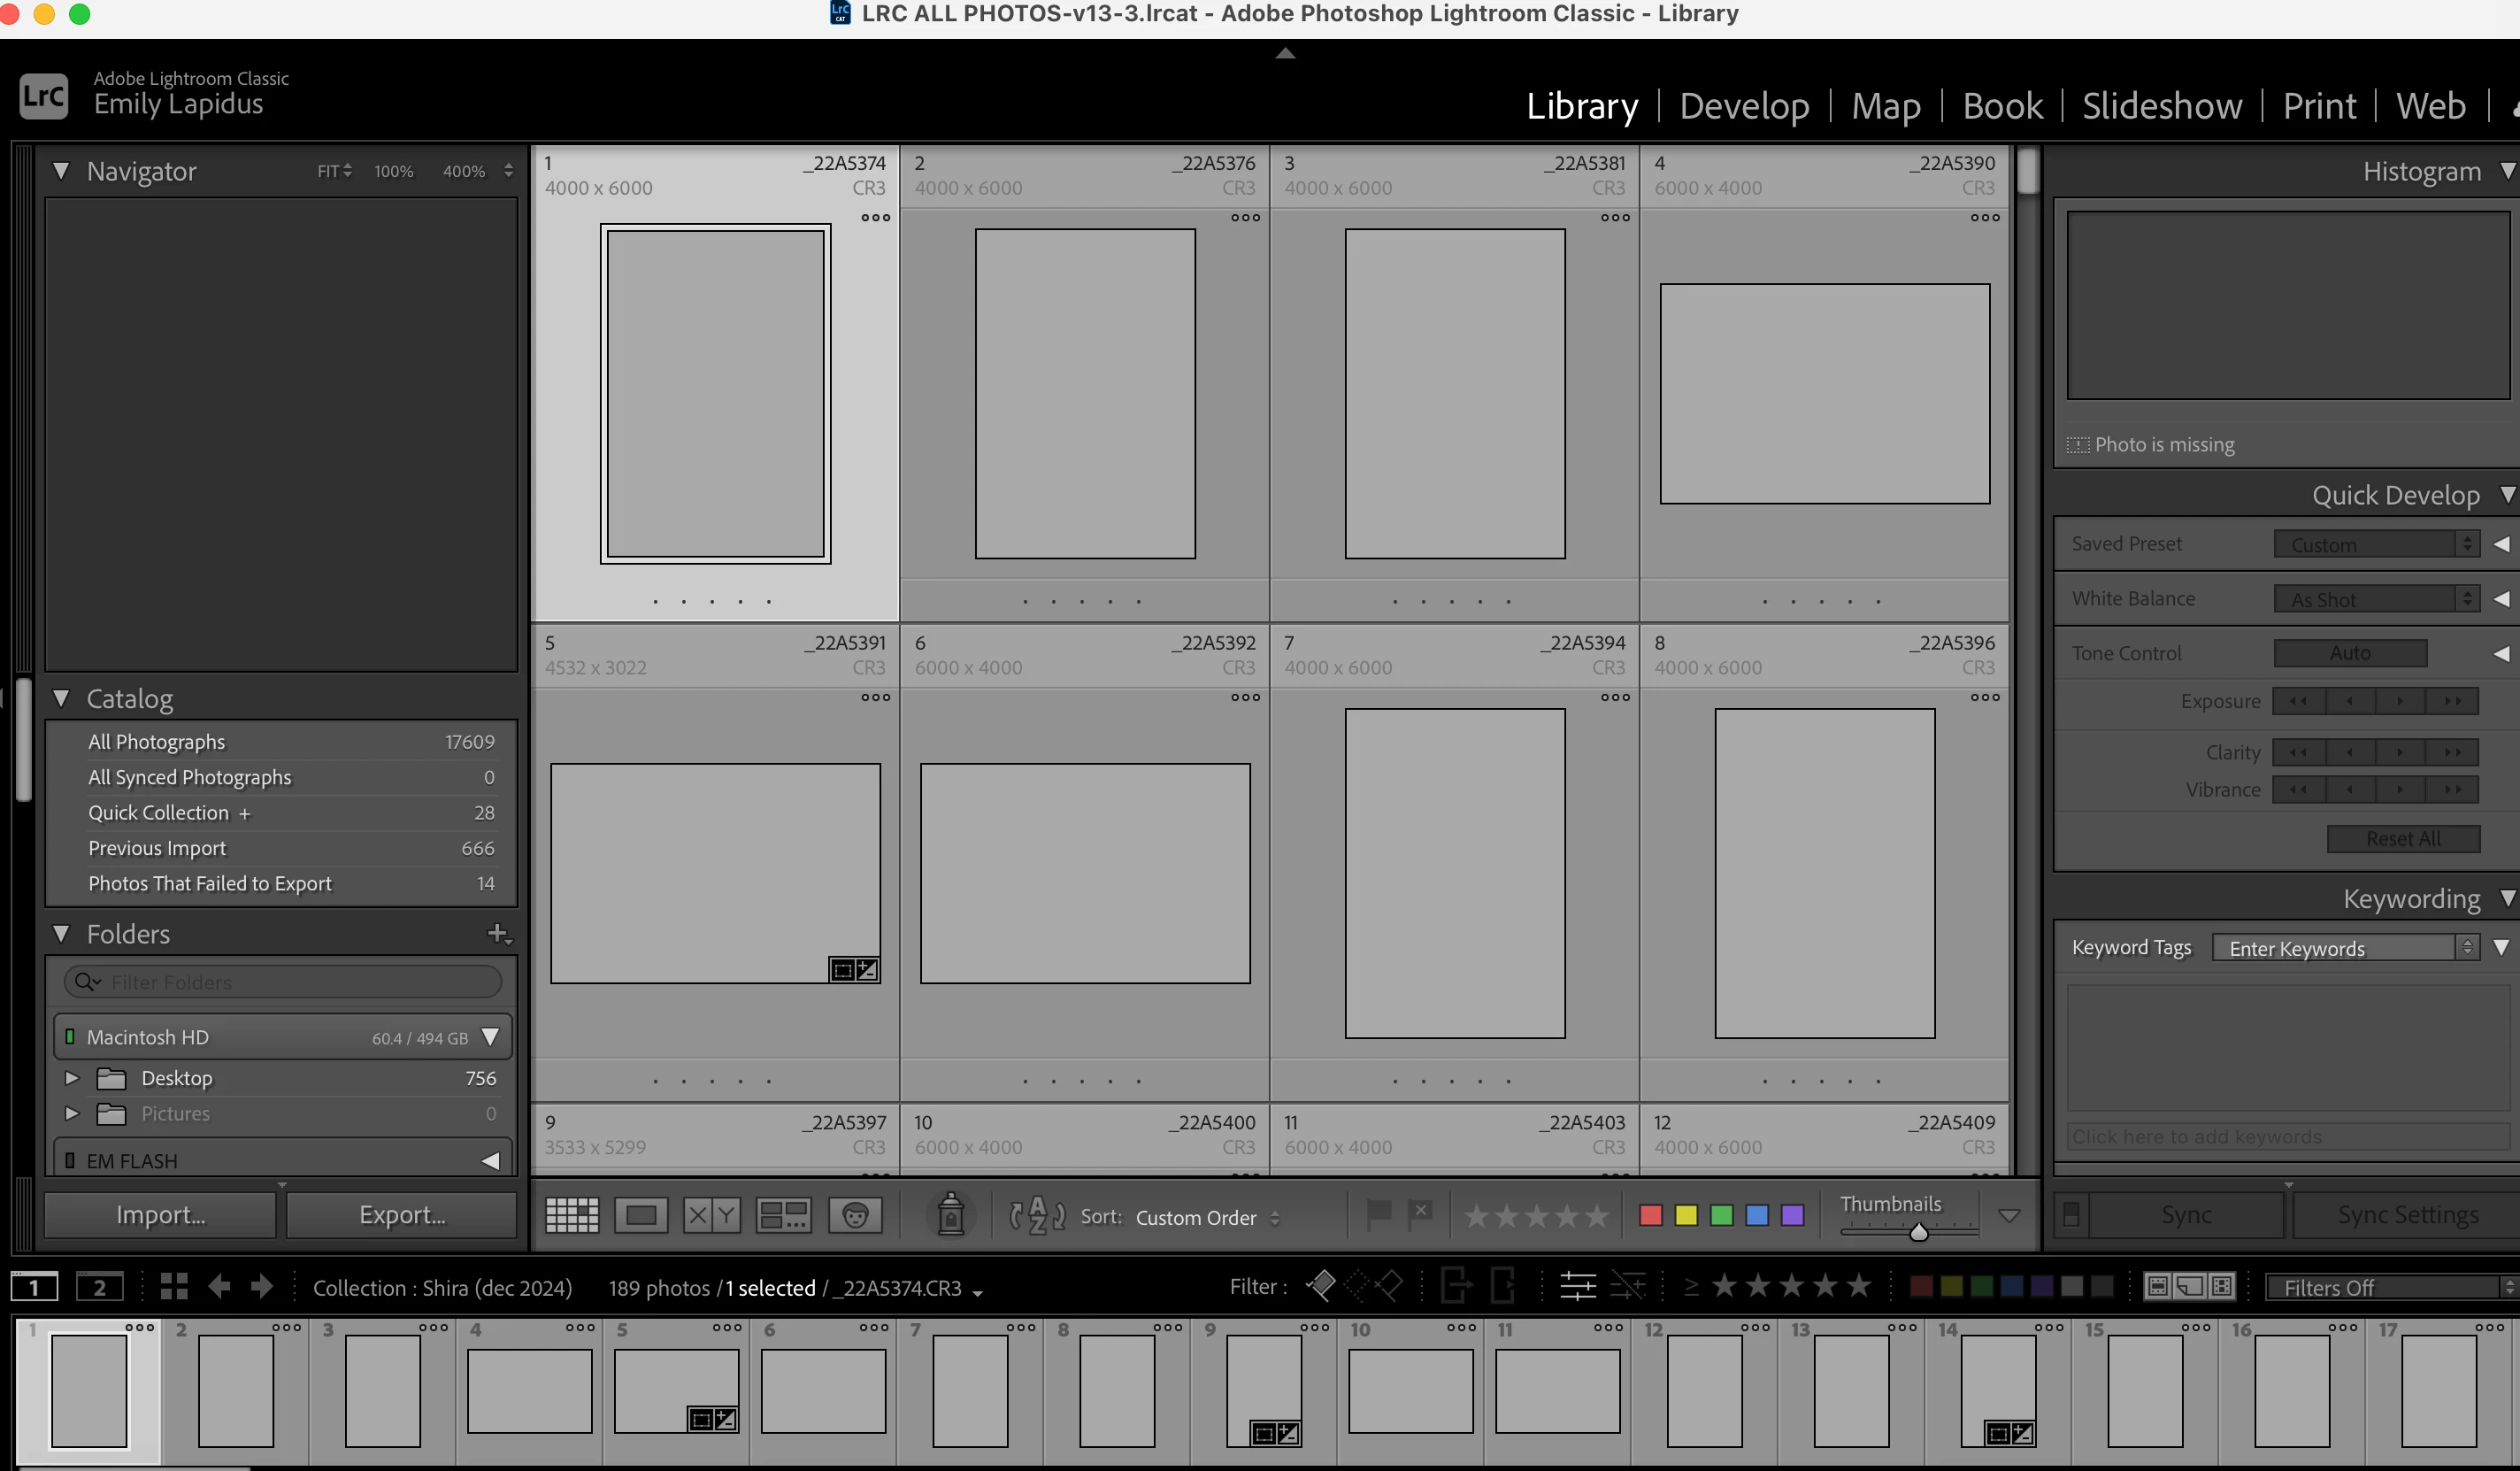This screenshot has width=2520, height=1471.
Task: Open Survey view icon
Action: pyautogui.click(x=783, y=1215)
